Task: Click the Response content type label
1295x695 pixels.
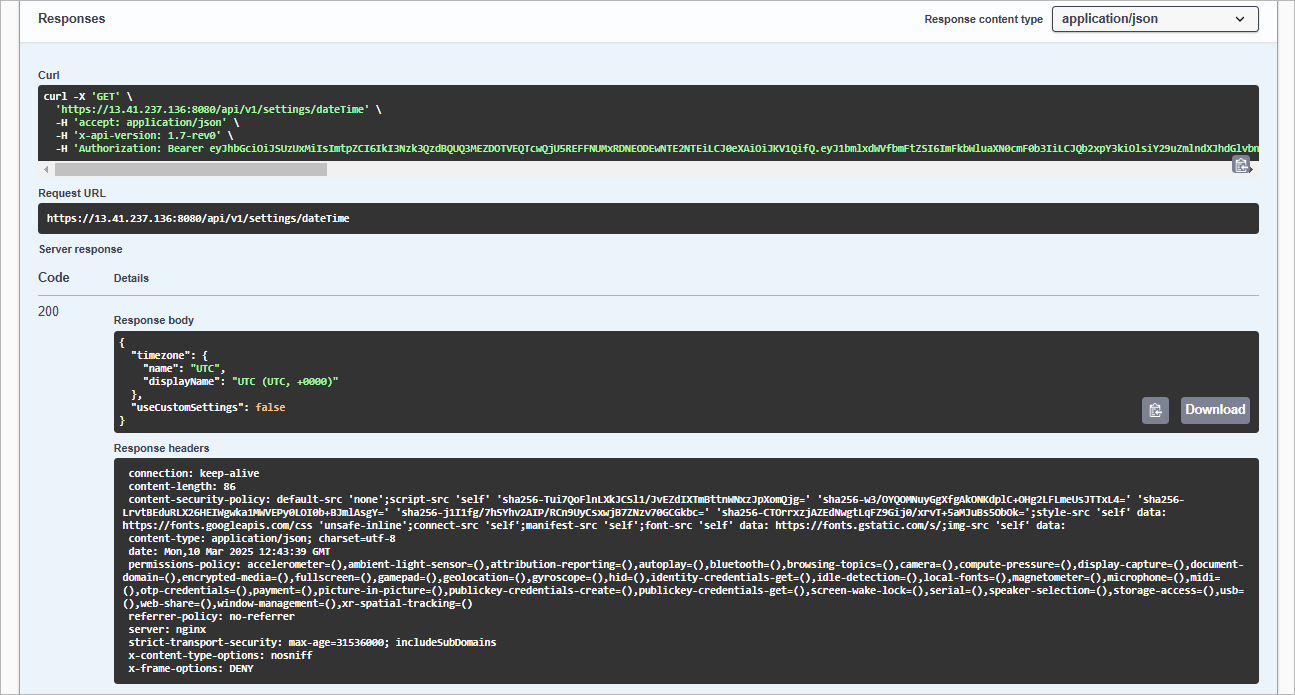Action: 983,19
